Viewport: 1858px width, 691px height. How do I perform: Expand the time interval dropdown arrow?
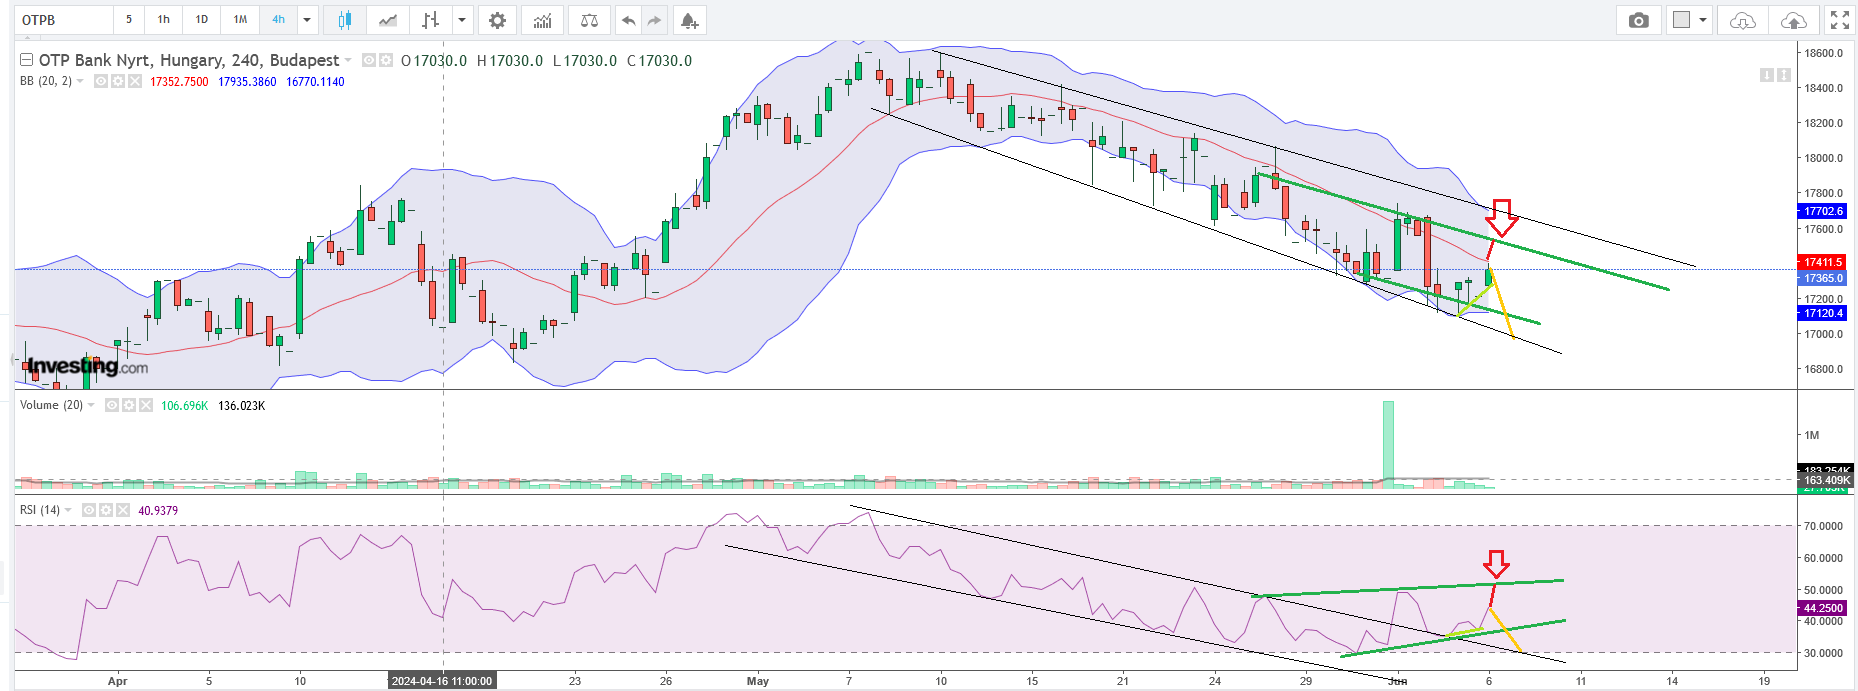(307, 20)
